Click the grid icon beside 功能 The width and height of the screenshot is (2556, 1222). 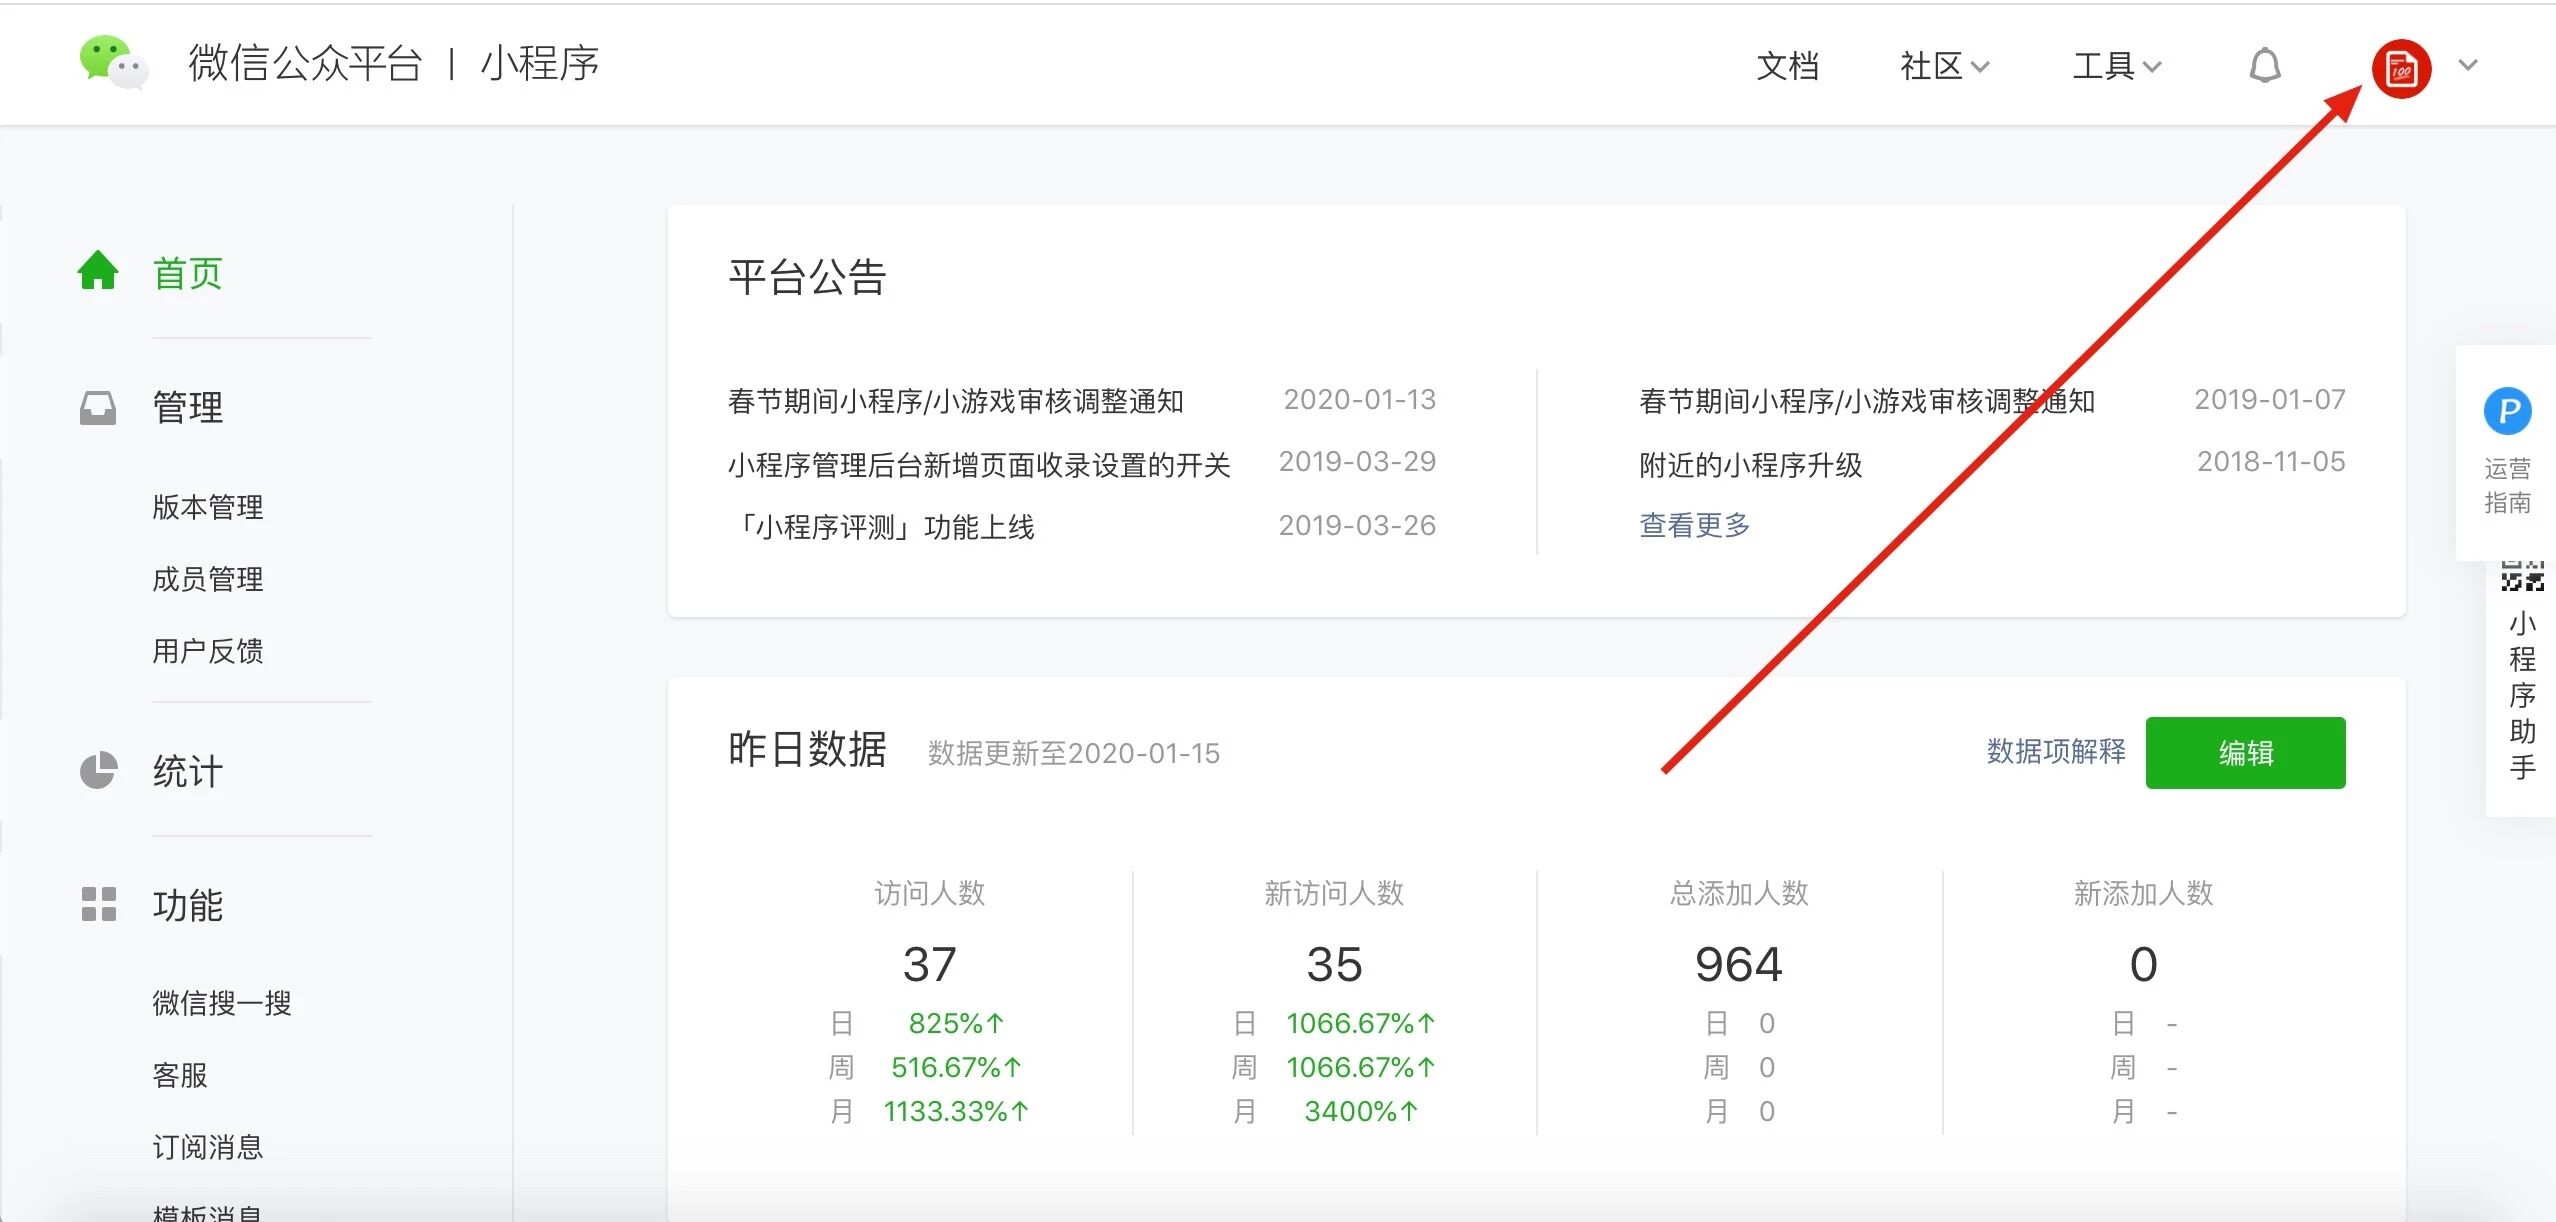[98, 904]
